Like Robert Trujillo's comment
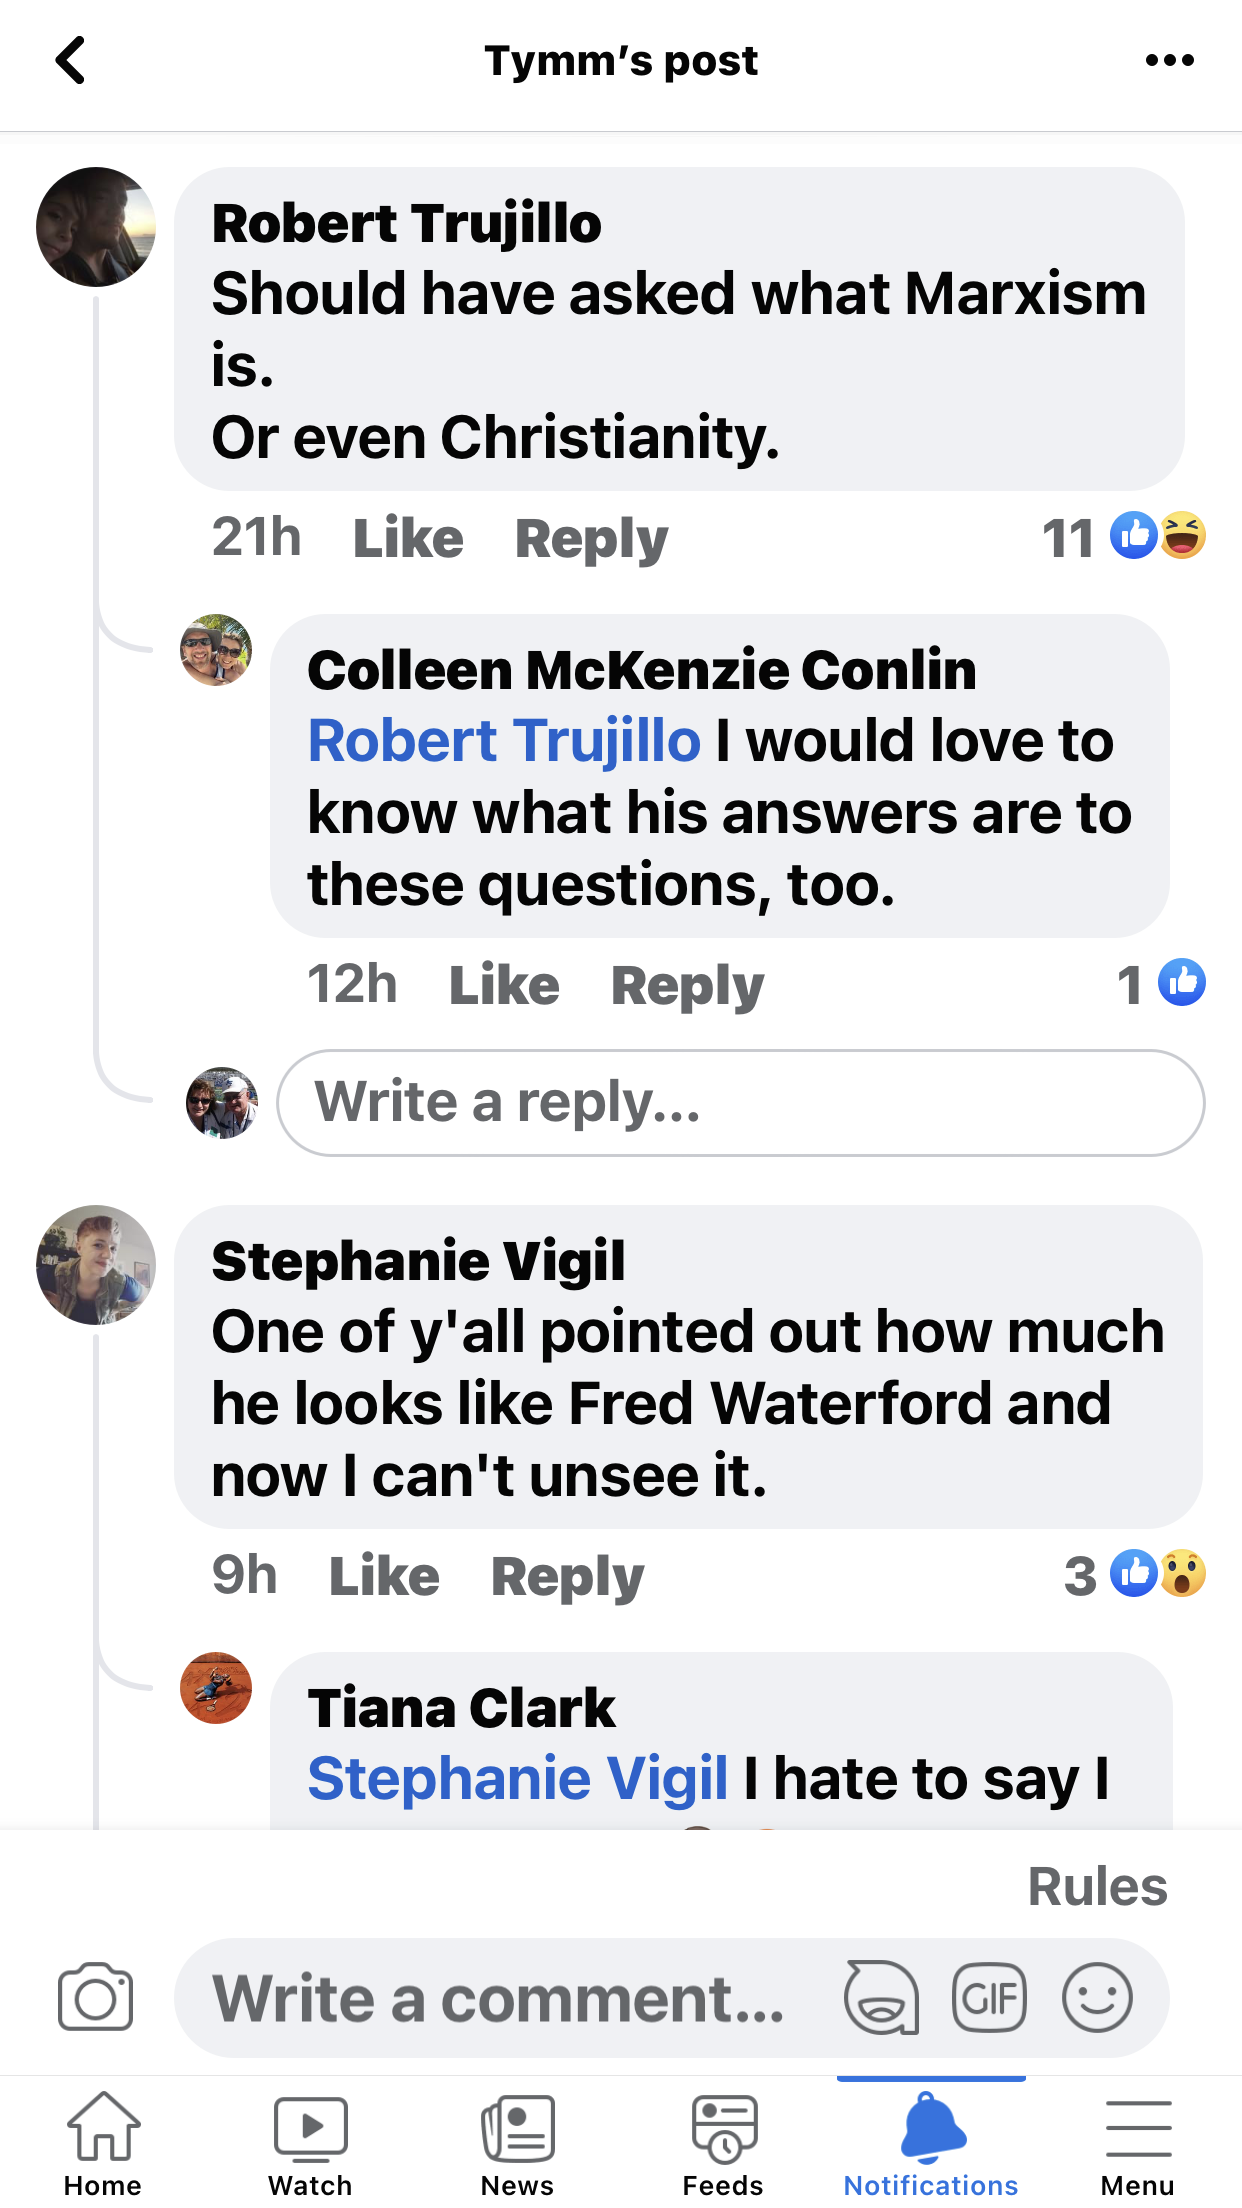The image size is (1242, 2208). pyautogui.click(x=408, y=538)
